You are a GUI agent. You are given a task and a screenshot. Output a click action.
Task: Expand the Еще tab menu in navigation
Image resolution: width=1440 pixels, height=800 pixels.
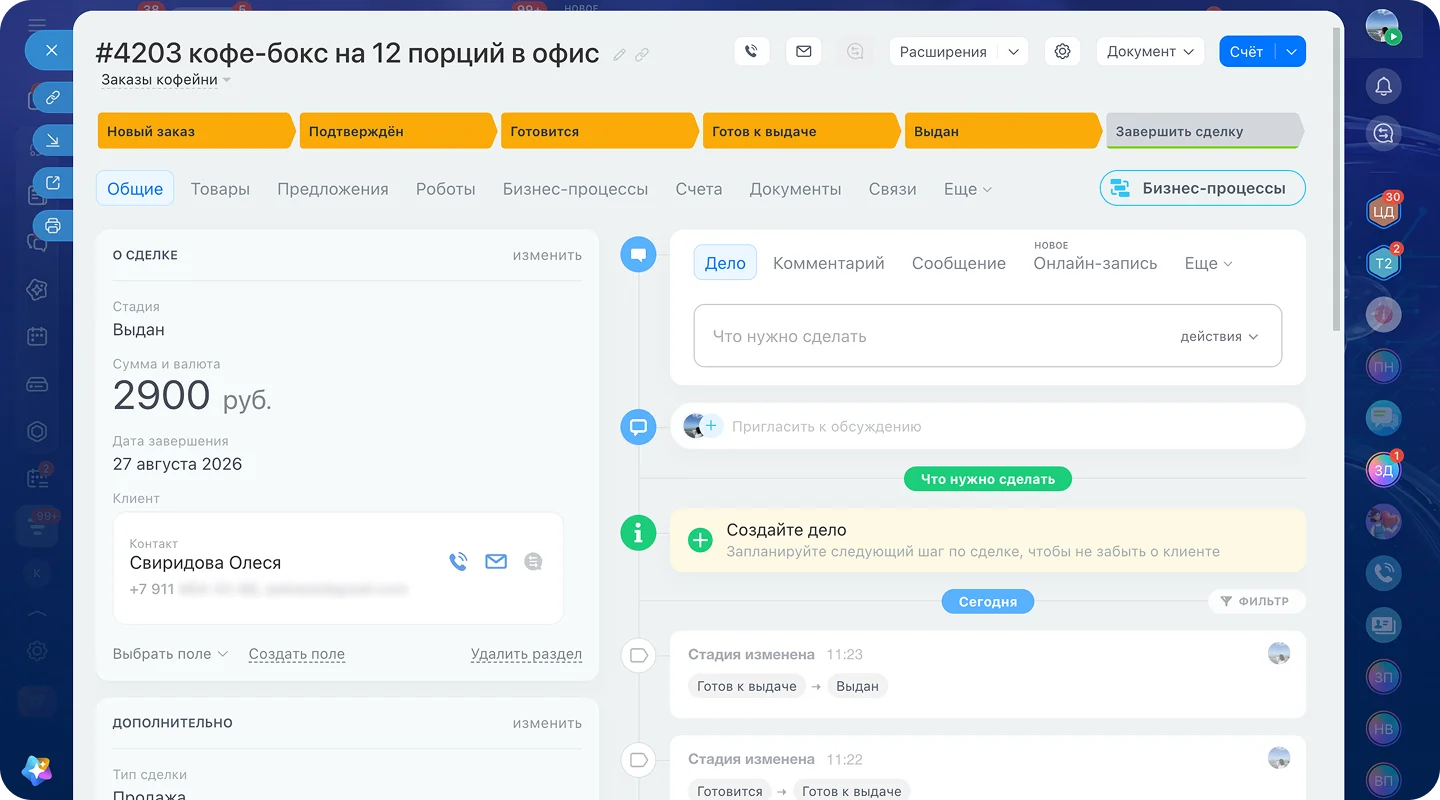point(967,189)
